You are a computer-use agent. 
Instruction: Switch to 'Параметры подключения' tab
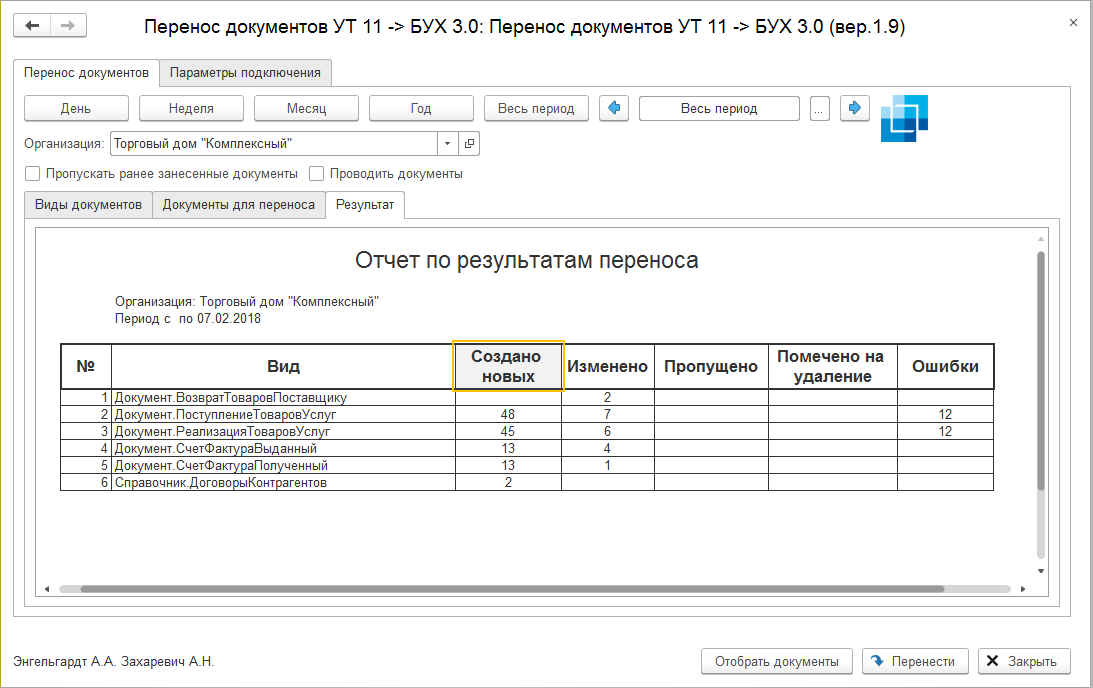click(245, 73)
